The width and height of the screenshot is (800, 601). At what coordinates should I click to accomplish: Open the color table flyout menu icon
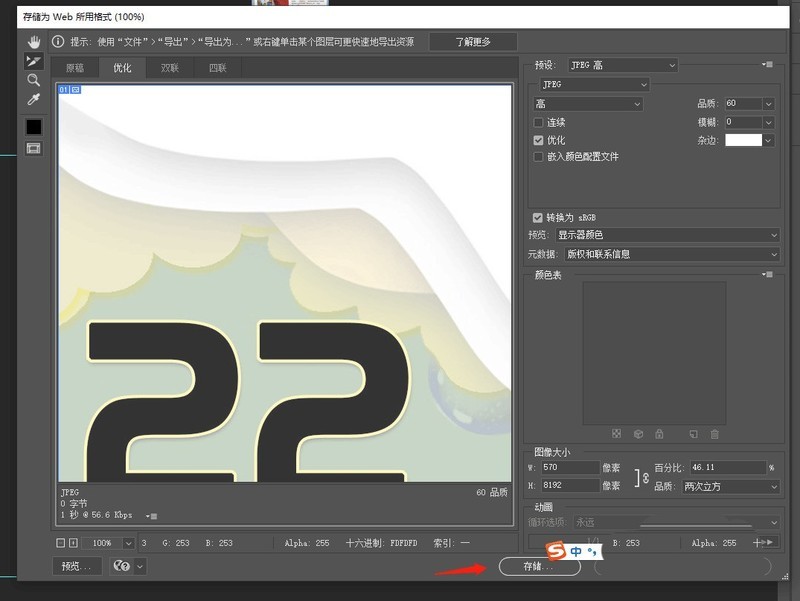(767, 275)
